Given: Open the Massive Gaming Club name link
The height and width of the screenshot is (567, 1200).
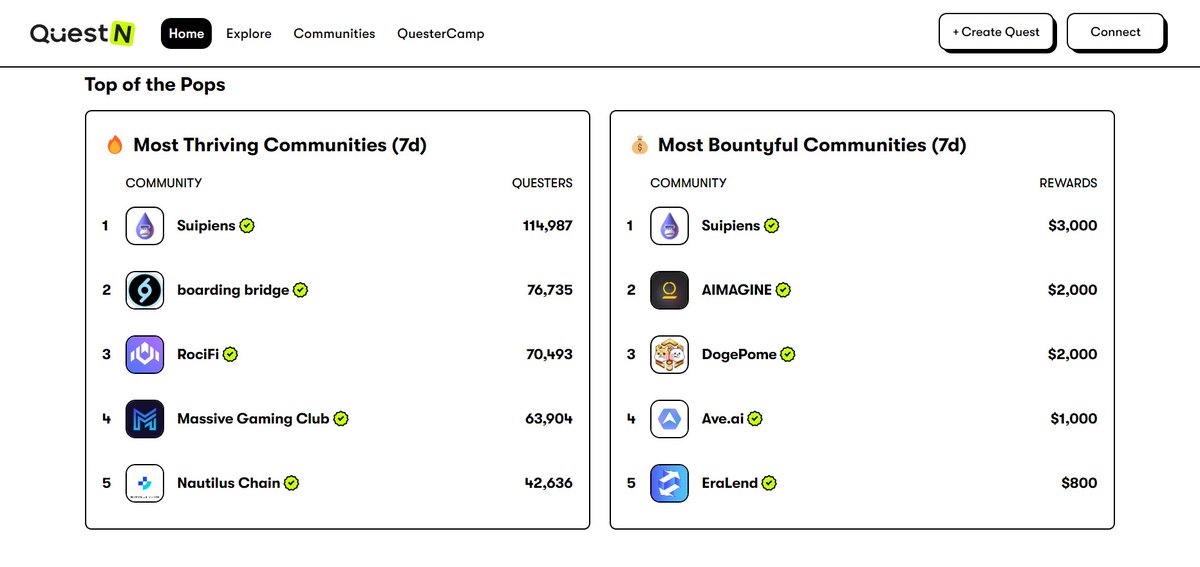Looking at the screenshot, I should (253, 419).
